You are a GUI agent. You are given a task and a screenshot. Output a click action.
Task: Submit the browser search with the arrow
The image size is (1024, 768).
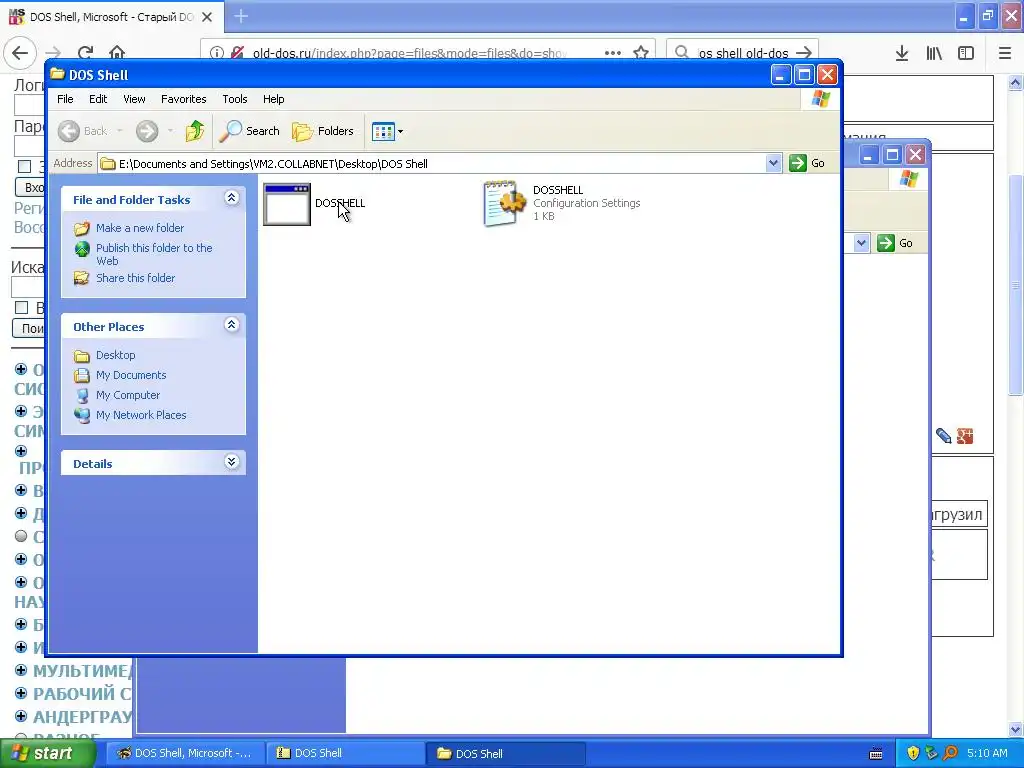805,52
